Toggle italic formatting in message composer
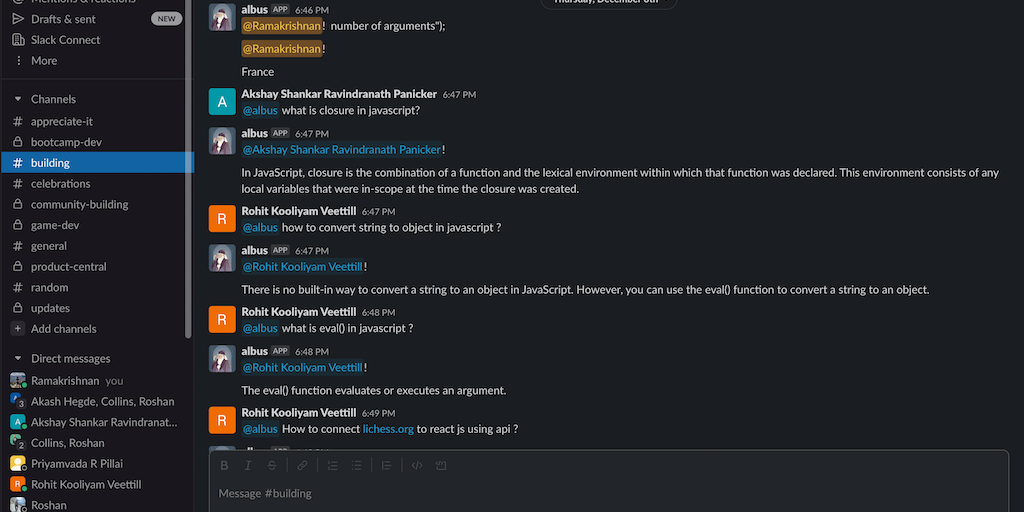This screenshot has height=512, width=1024. [249, 465]
